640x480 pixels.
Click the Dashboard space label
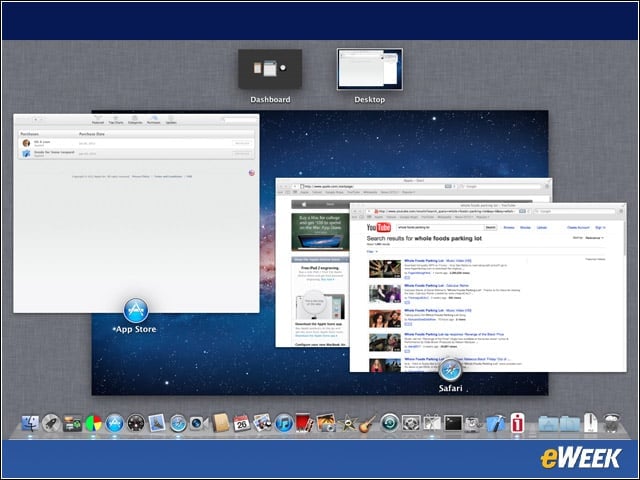[x=270, y=100]
